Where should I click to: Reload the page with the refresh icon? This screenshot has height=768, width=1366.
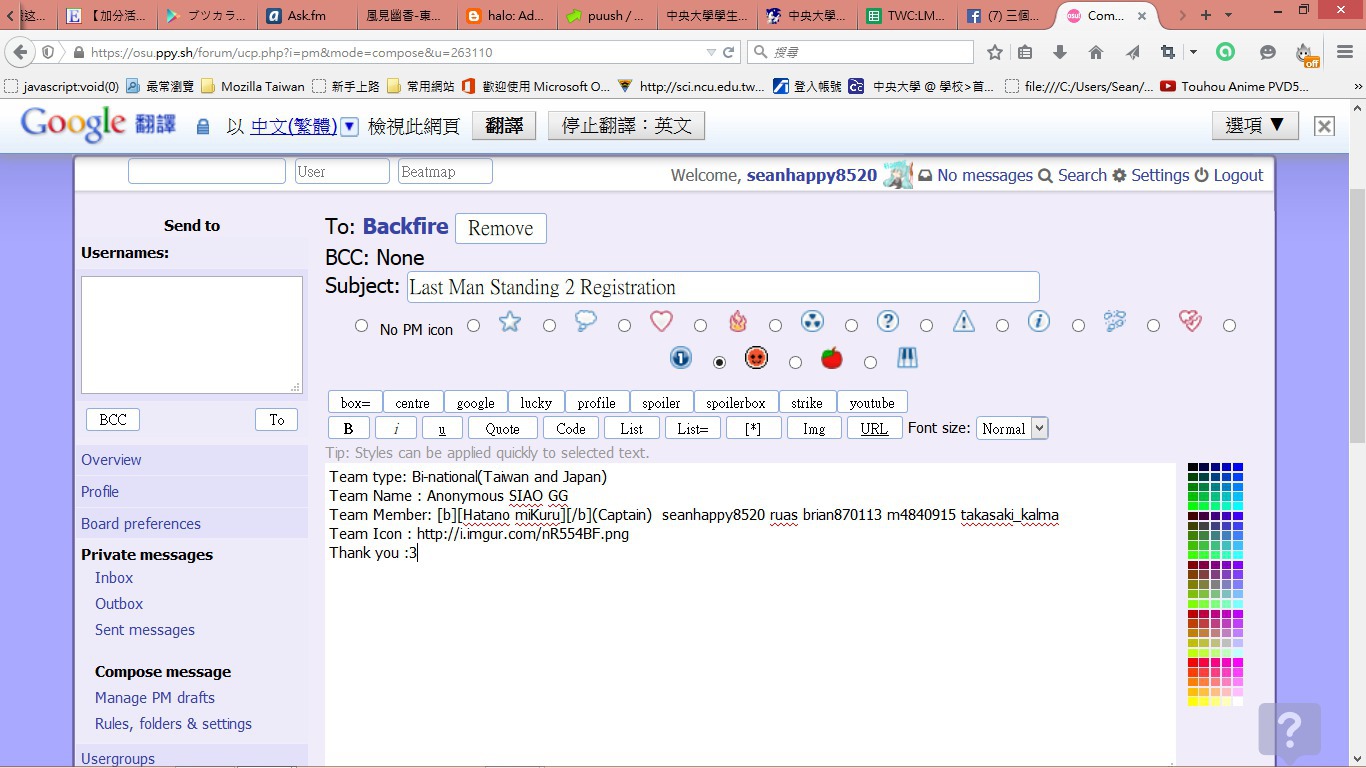point(729,52)
